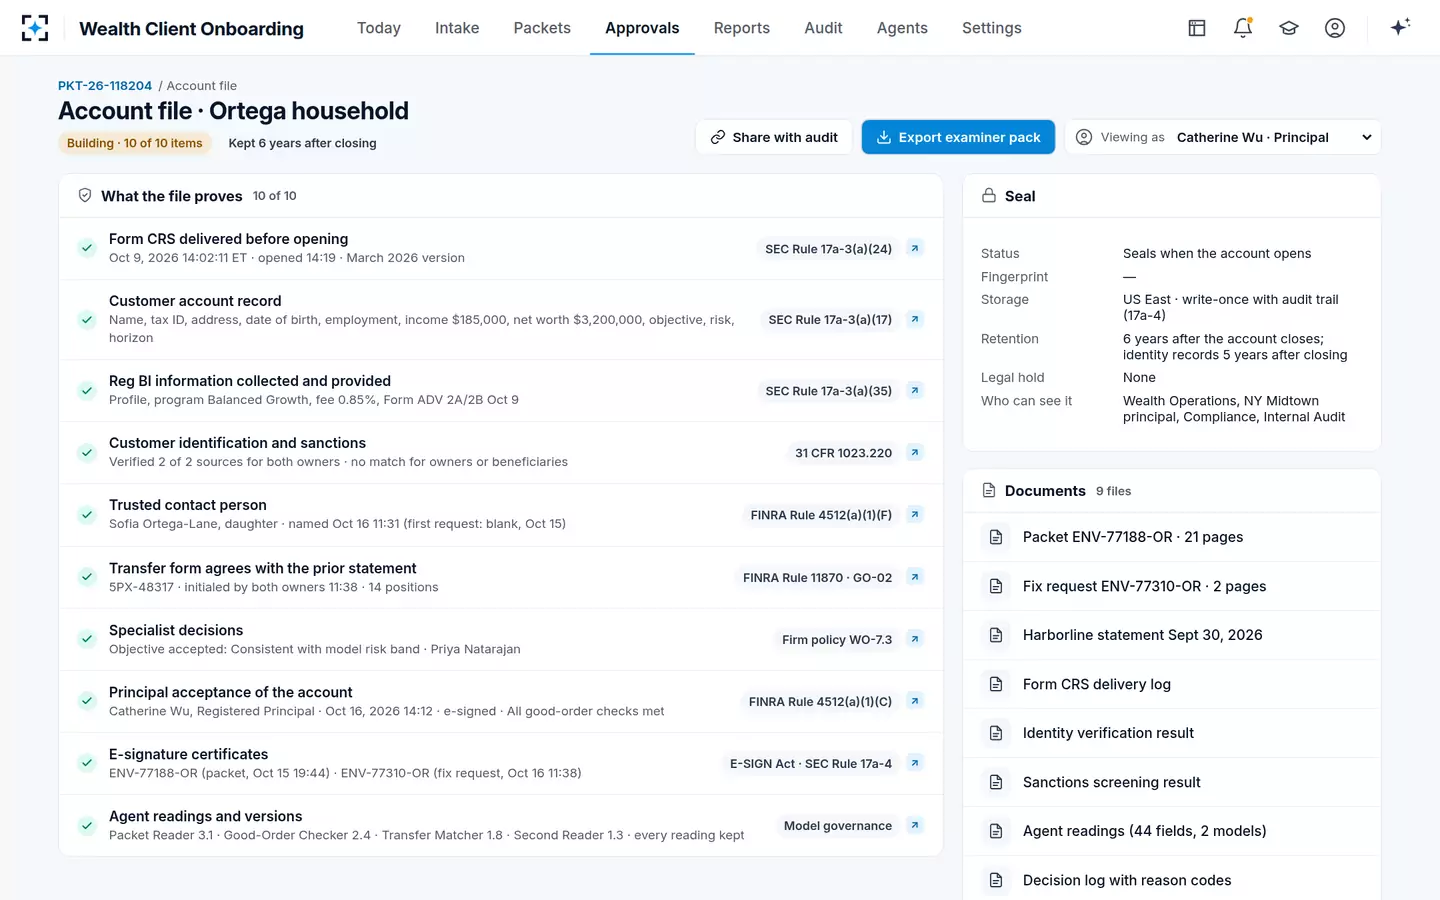Open 31 CFR 1023.220 reference arrow
This screenshot has width=1440, height=900.
914,452
